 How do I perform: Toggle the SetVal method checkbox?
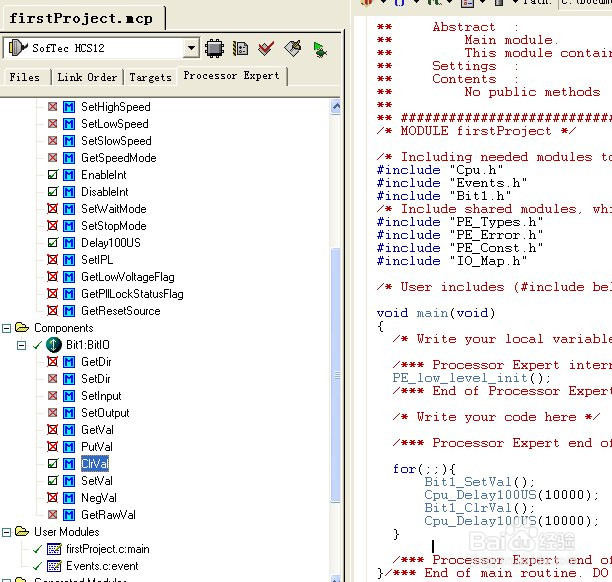click(53, 480)
